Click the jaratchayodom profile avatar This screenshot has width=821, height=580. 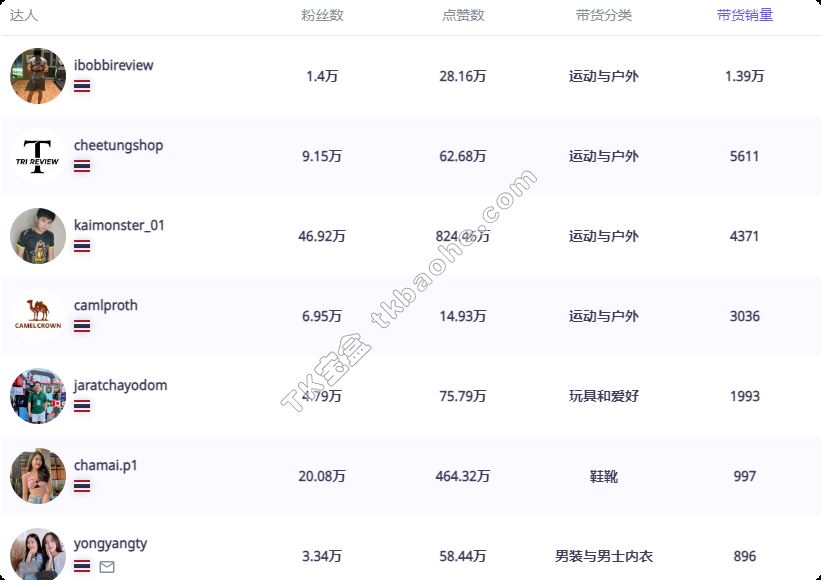pyautogui.click(x=38, y=396)
